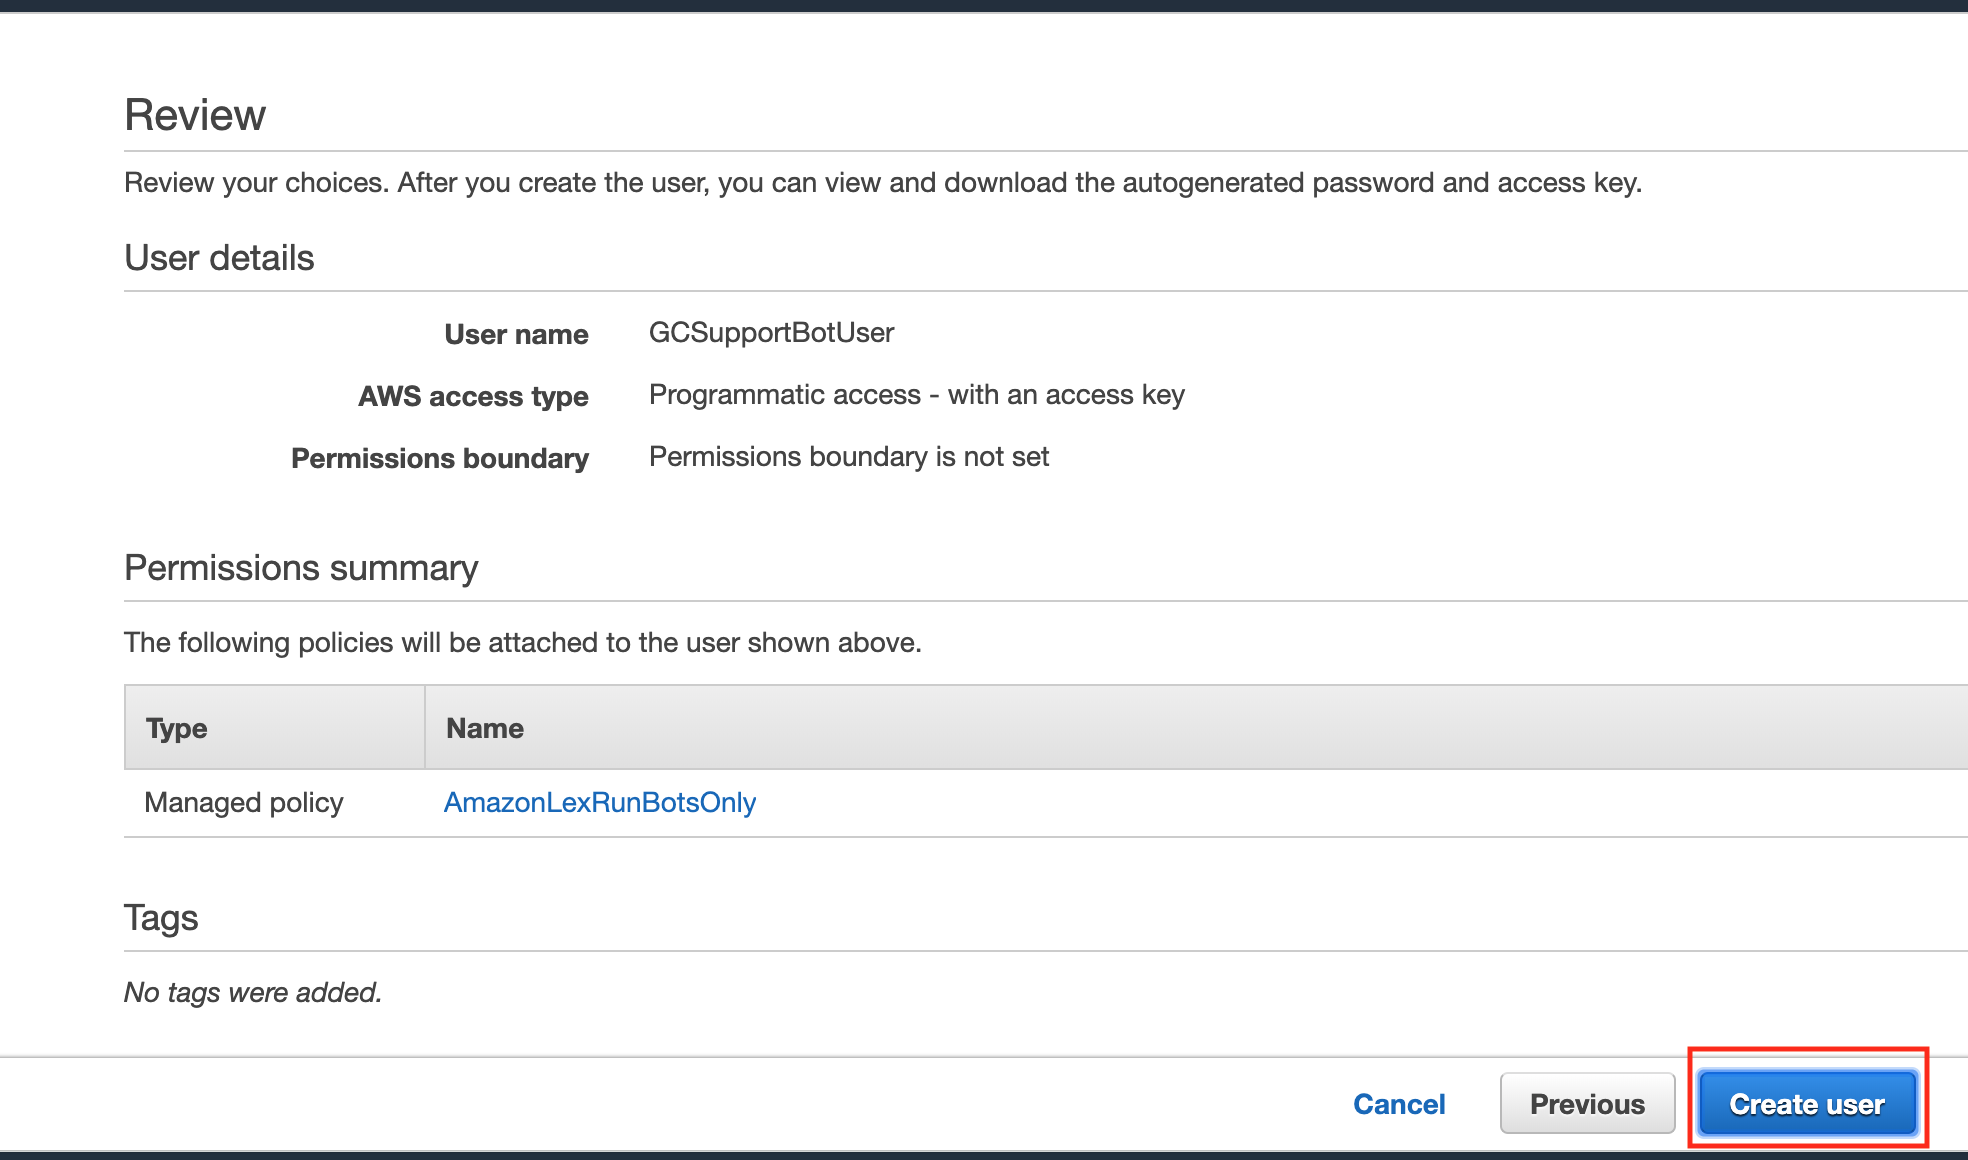Click the 'No tags were added' text
This screenshot has height=1160, width=1968.
(x=253, y=992)
